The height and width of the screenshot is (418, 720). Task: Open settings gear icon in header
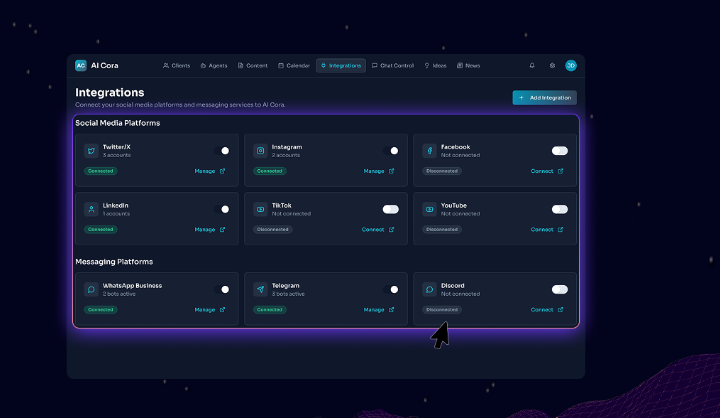pyautogui.click(x=551, y=66)
